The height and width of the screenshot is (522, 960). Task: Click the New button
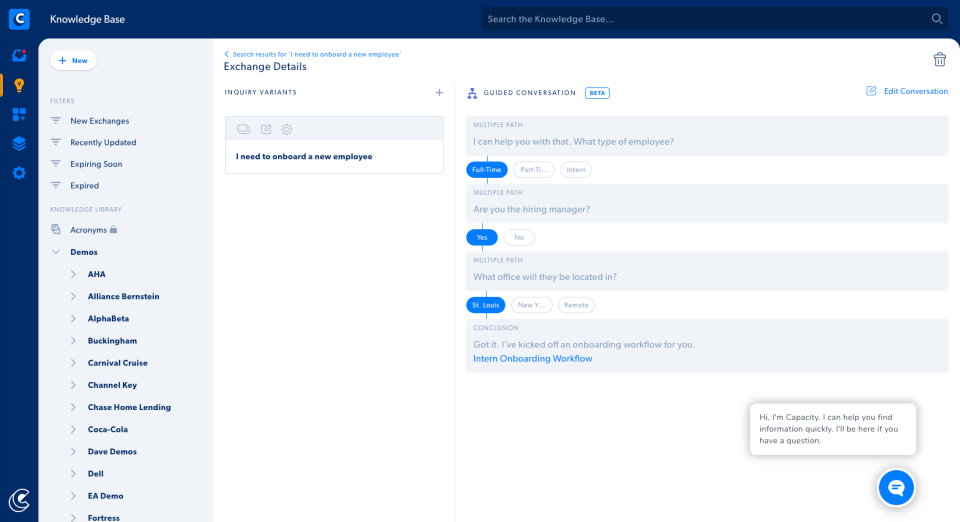click(73, 61)
